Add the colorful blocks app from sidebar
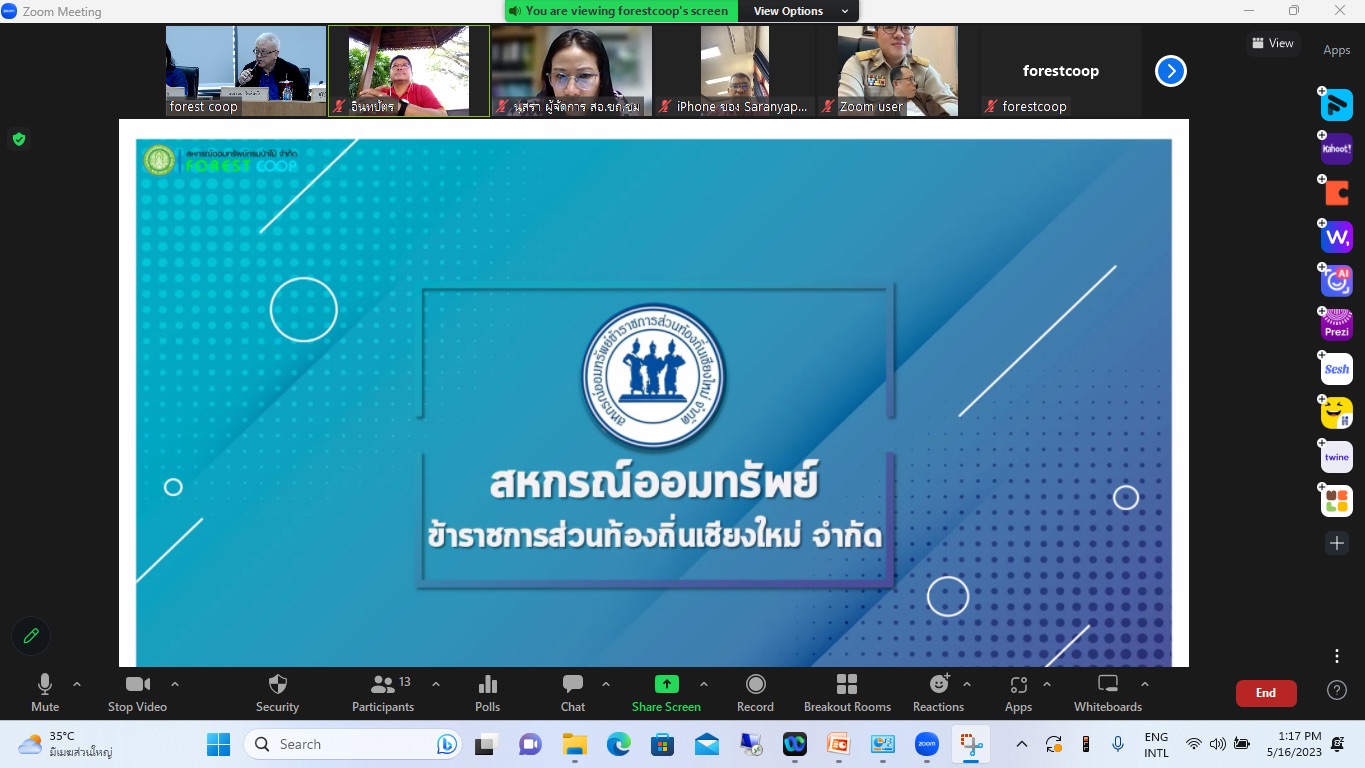 tap(1337, 501)
